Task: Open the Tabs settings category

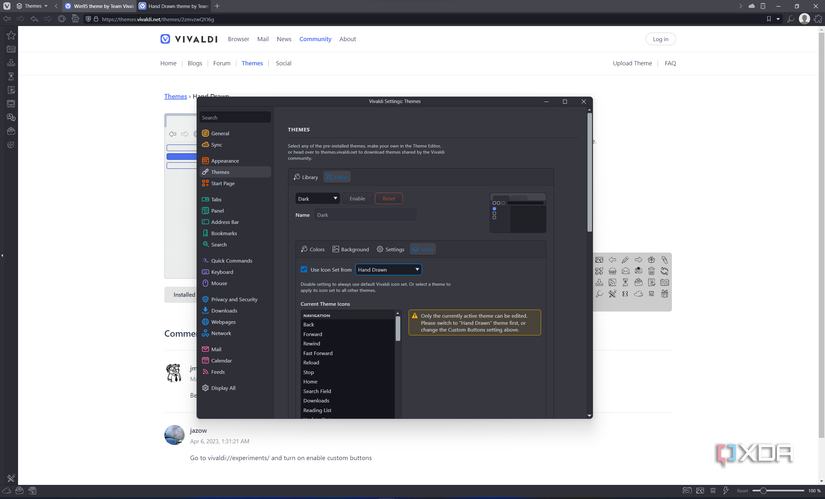Action: pyautogui.click(x=235, y=199)
